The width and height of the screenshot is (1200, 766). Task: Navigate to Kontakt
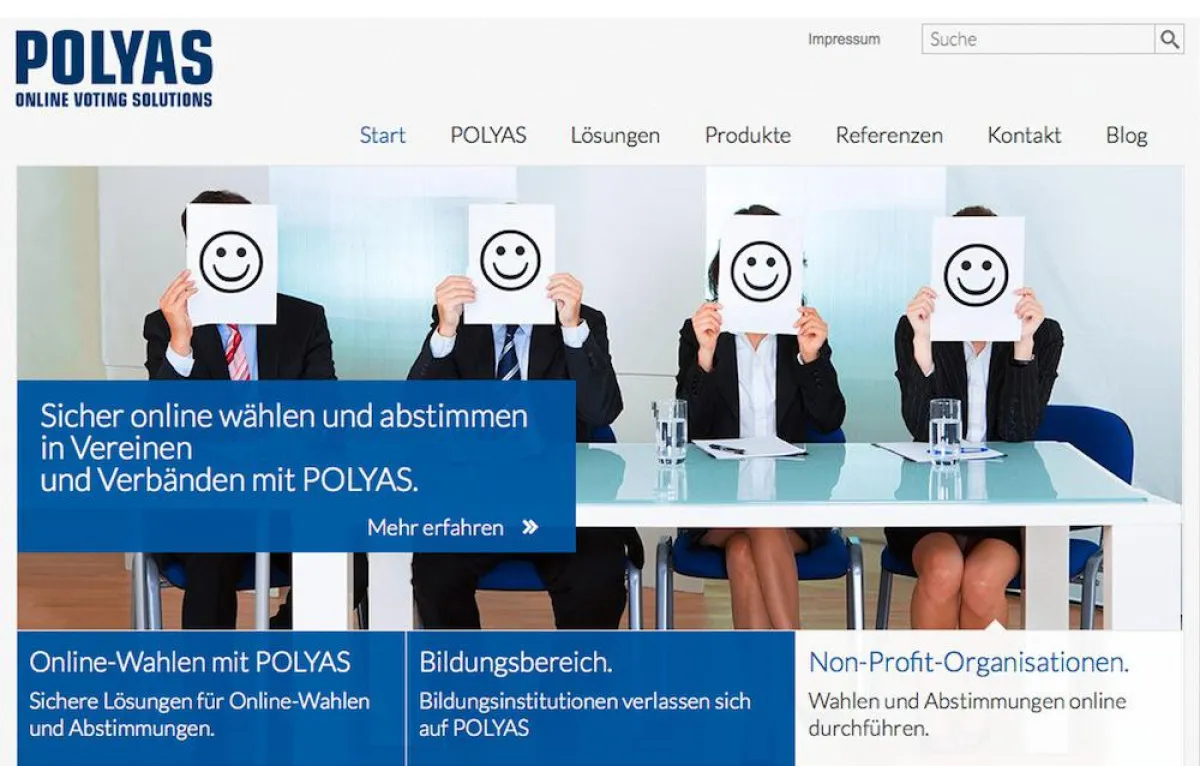1024,135
